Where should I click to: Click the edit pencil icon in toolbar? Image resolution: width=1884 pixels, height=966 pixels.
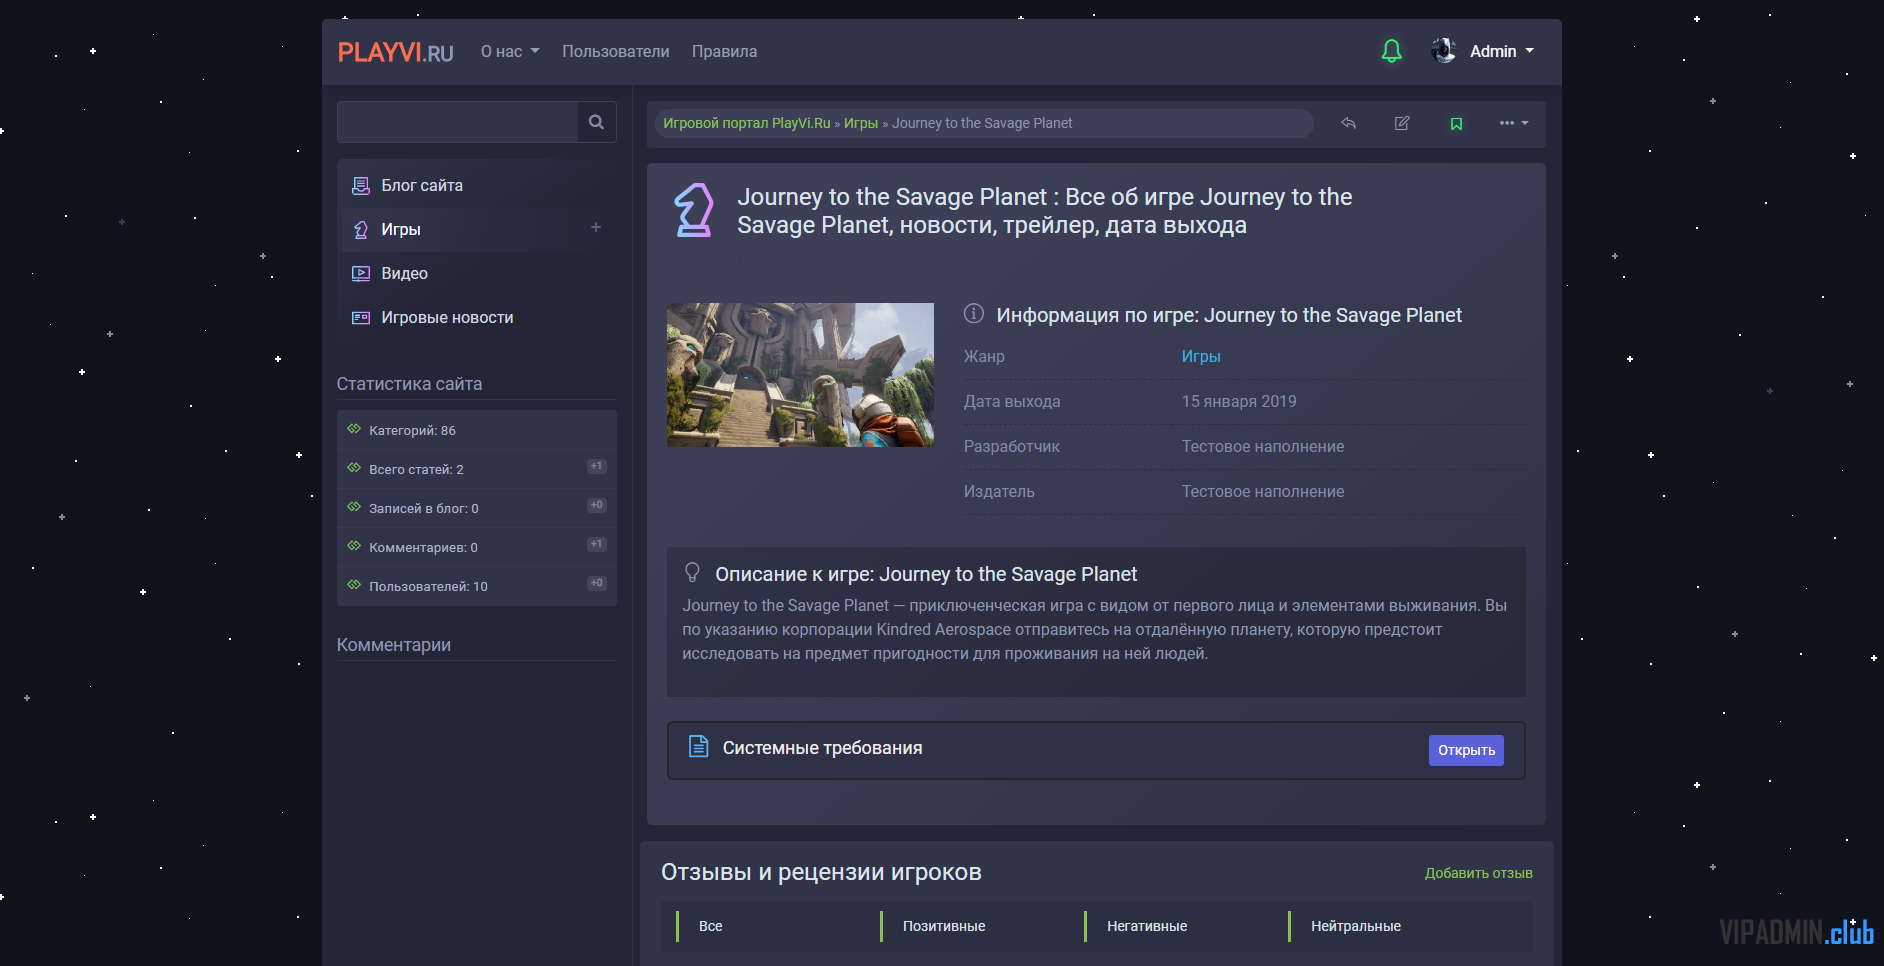click(1402, 123)
